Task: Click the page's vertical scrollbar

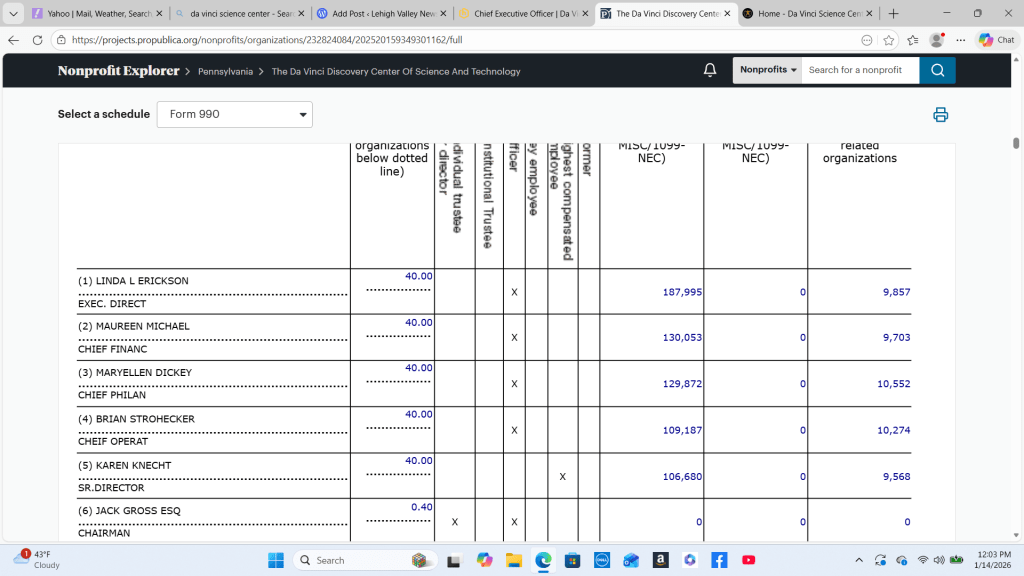Action: 1016,300
